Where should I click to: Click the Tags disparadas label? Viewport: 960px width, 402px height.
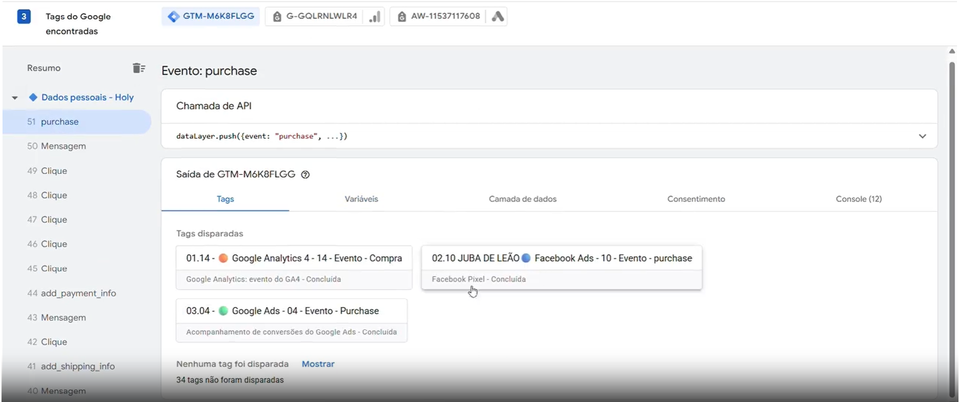tap(209, 234)
